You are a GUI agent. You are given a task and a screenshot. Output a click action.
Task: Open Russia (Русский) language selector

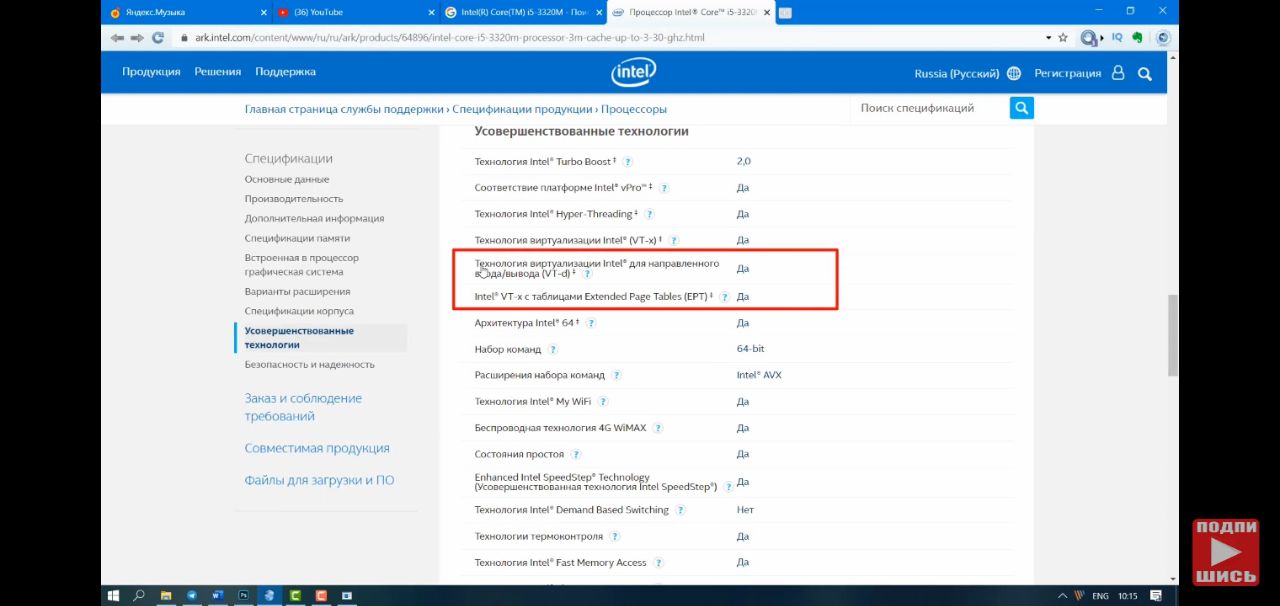click(957, 74)
